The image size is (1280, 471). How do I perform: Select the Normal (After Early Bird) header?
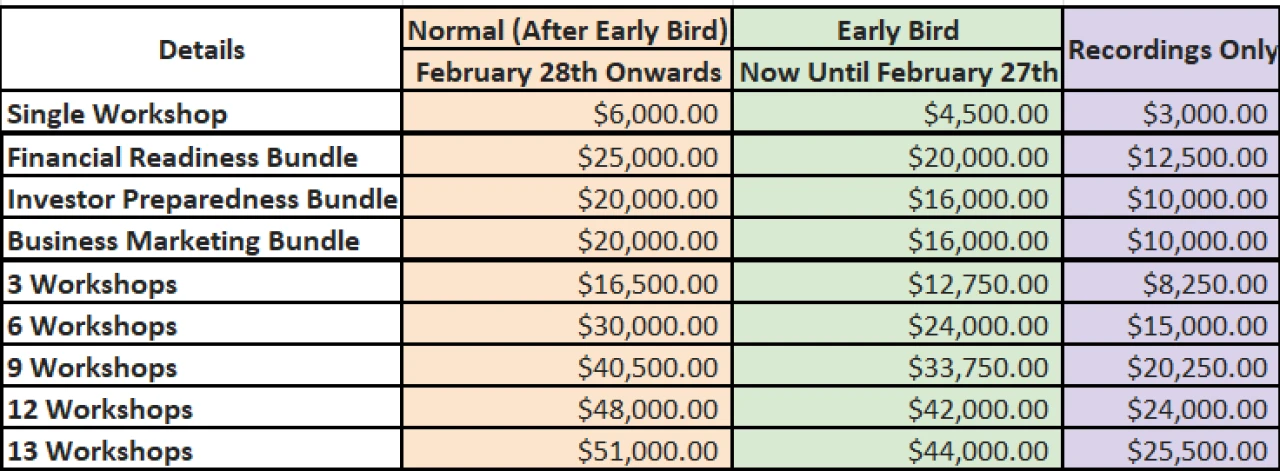(567, 30)
